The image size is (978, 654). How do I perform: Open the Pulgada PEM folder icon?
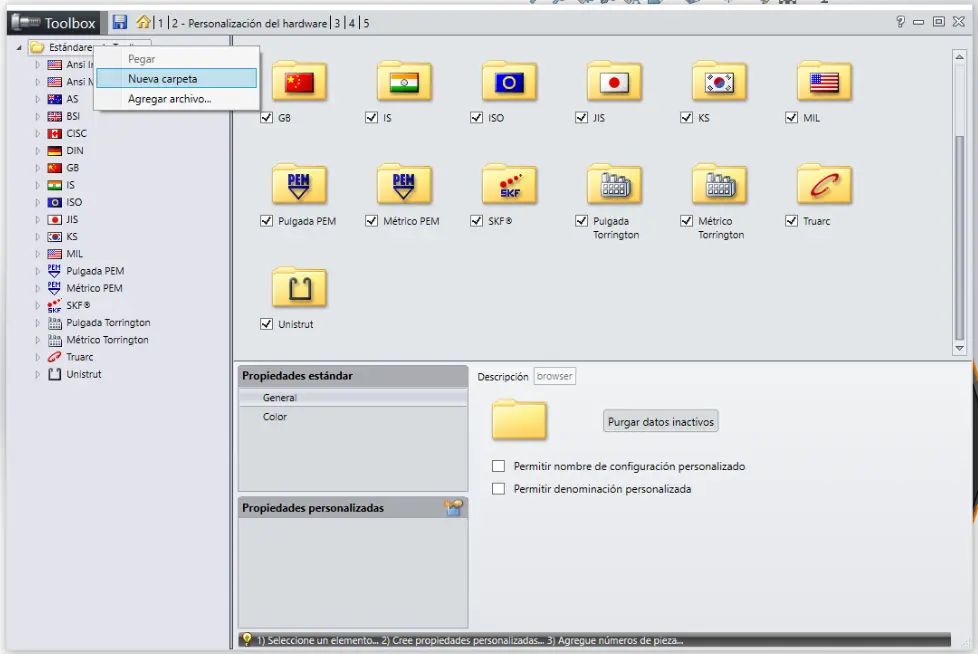click(299, 185)
